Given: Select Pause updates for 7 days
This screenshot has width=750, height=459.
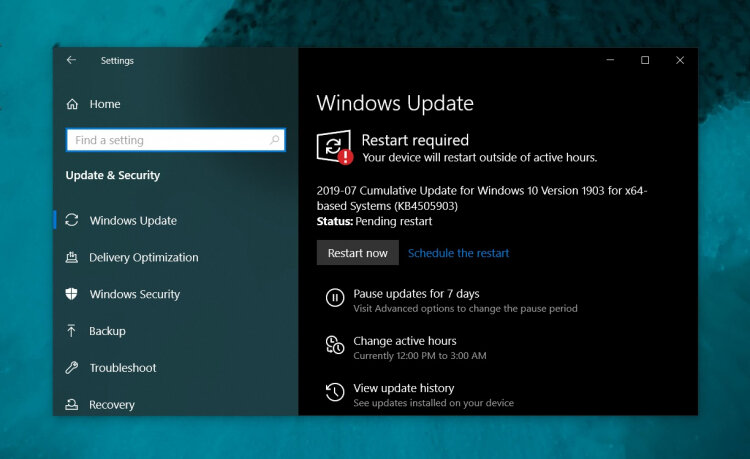Looking at the screenshot, I should coord(416,294).
